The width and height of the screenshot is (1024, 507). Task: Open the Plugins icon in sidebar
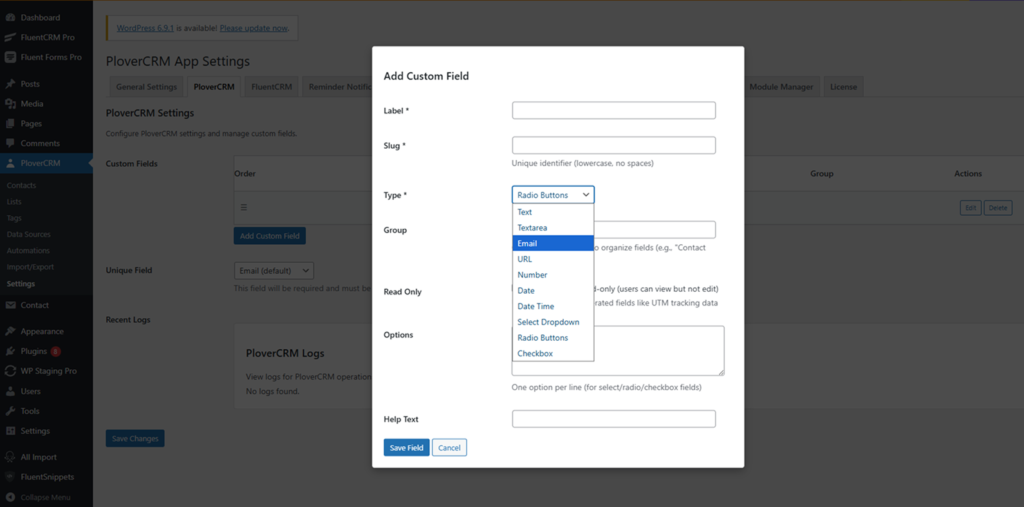click(x=10, y=351)
